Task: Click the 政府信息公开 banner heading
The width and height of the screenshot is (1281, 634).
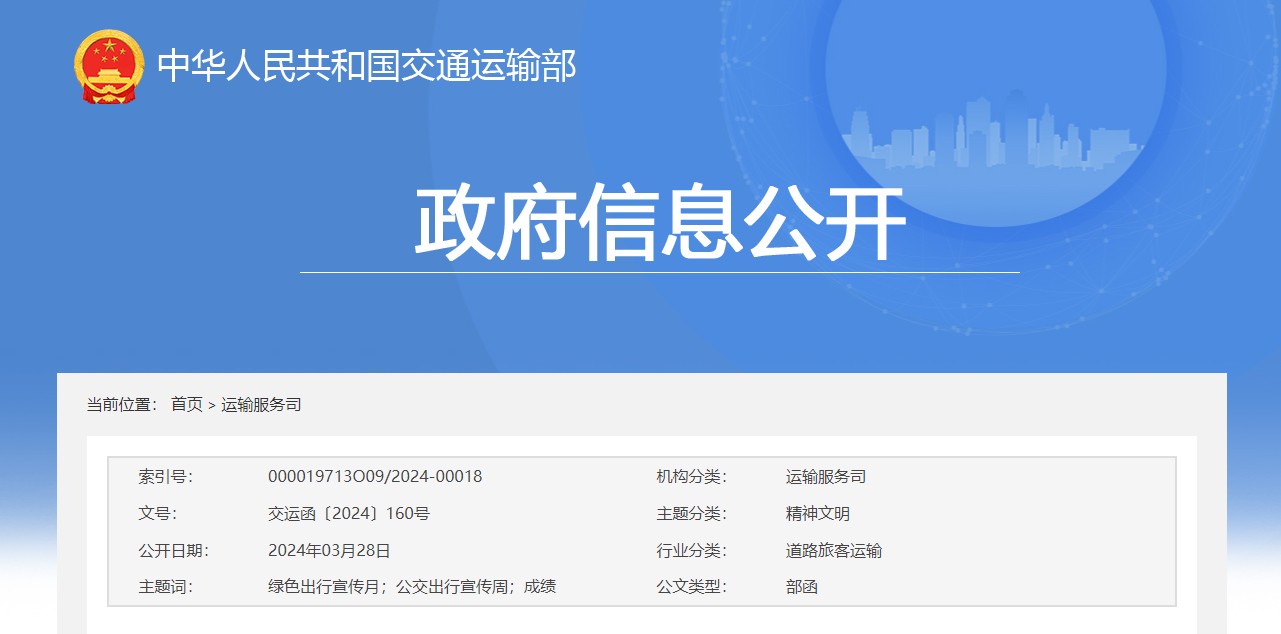Action: (x=660, y=222)
